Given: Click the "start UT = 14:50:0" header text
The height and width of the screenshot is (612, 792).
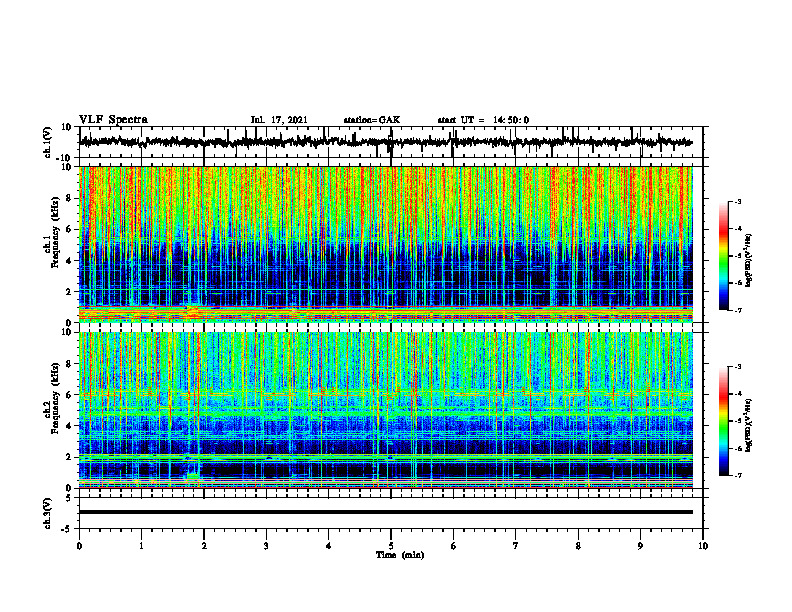Looking at the screenshot, I should [x=483, y=120].
